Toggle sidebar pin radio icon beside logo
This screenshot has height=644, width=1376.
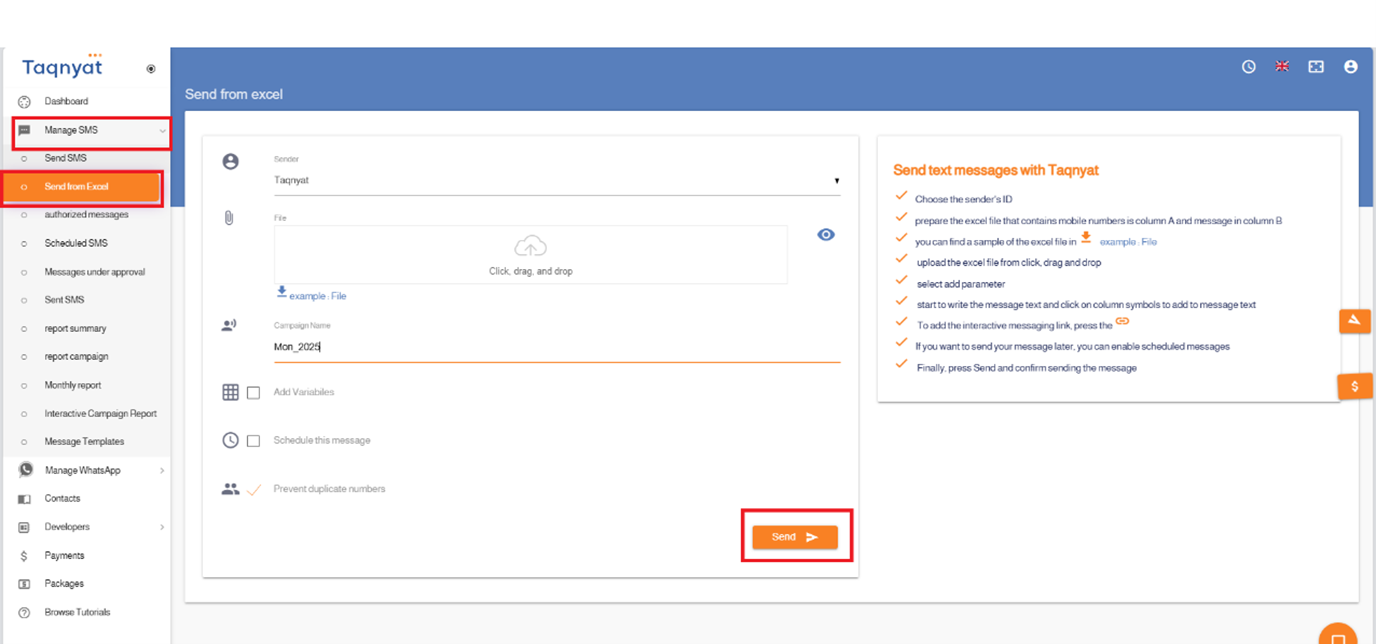tap(151, 69)
